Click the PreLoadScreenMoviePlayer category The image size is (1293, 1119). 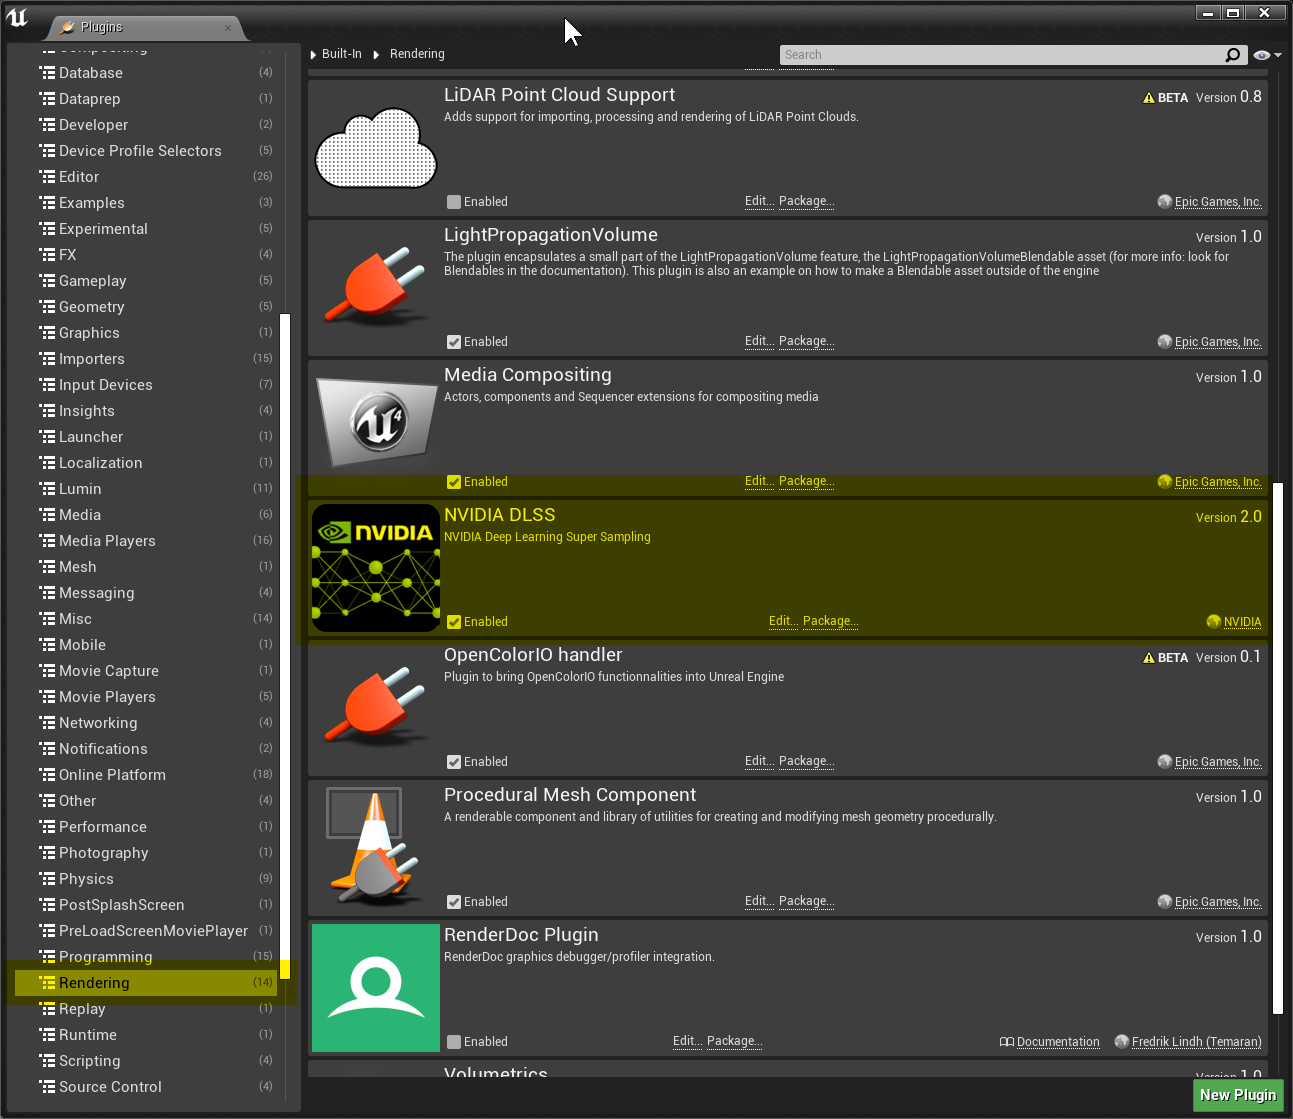146,931
